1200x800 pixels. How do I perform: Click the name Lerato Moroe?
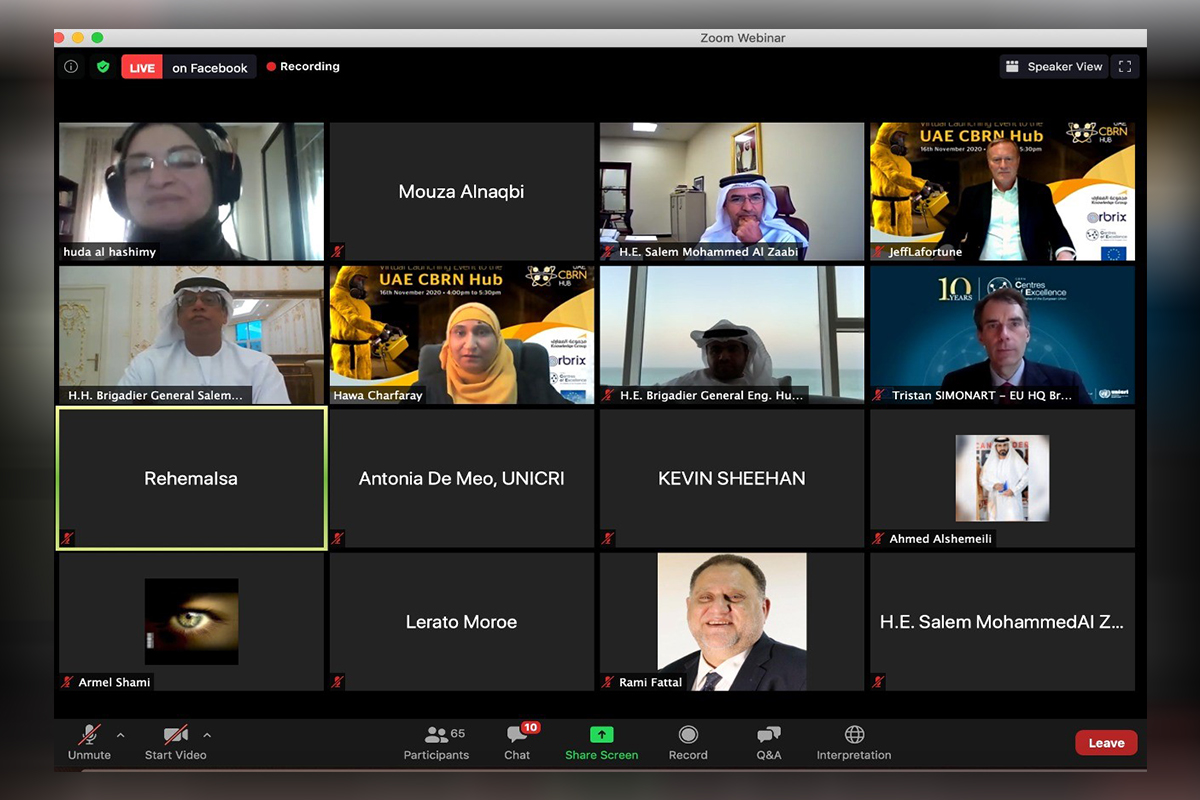[x=461, y=622]
